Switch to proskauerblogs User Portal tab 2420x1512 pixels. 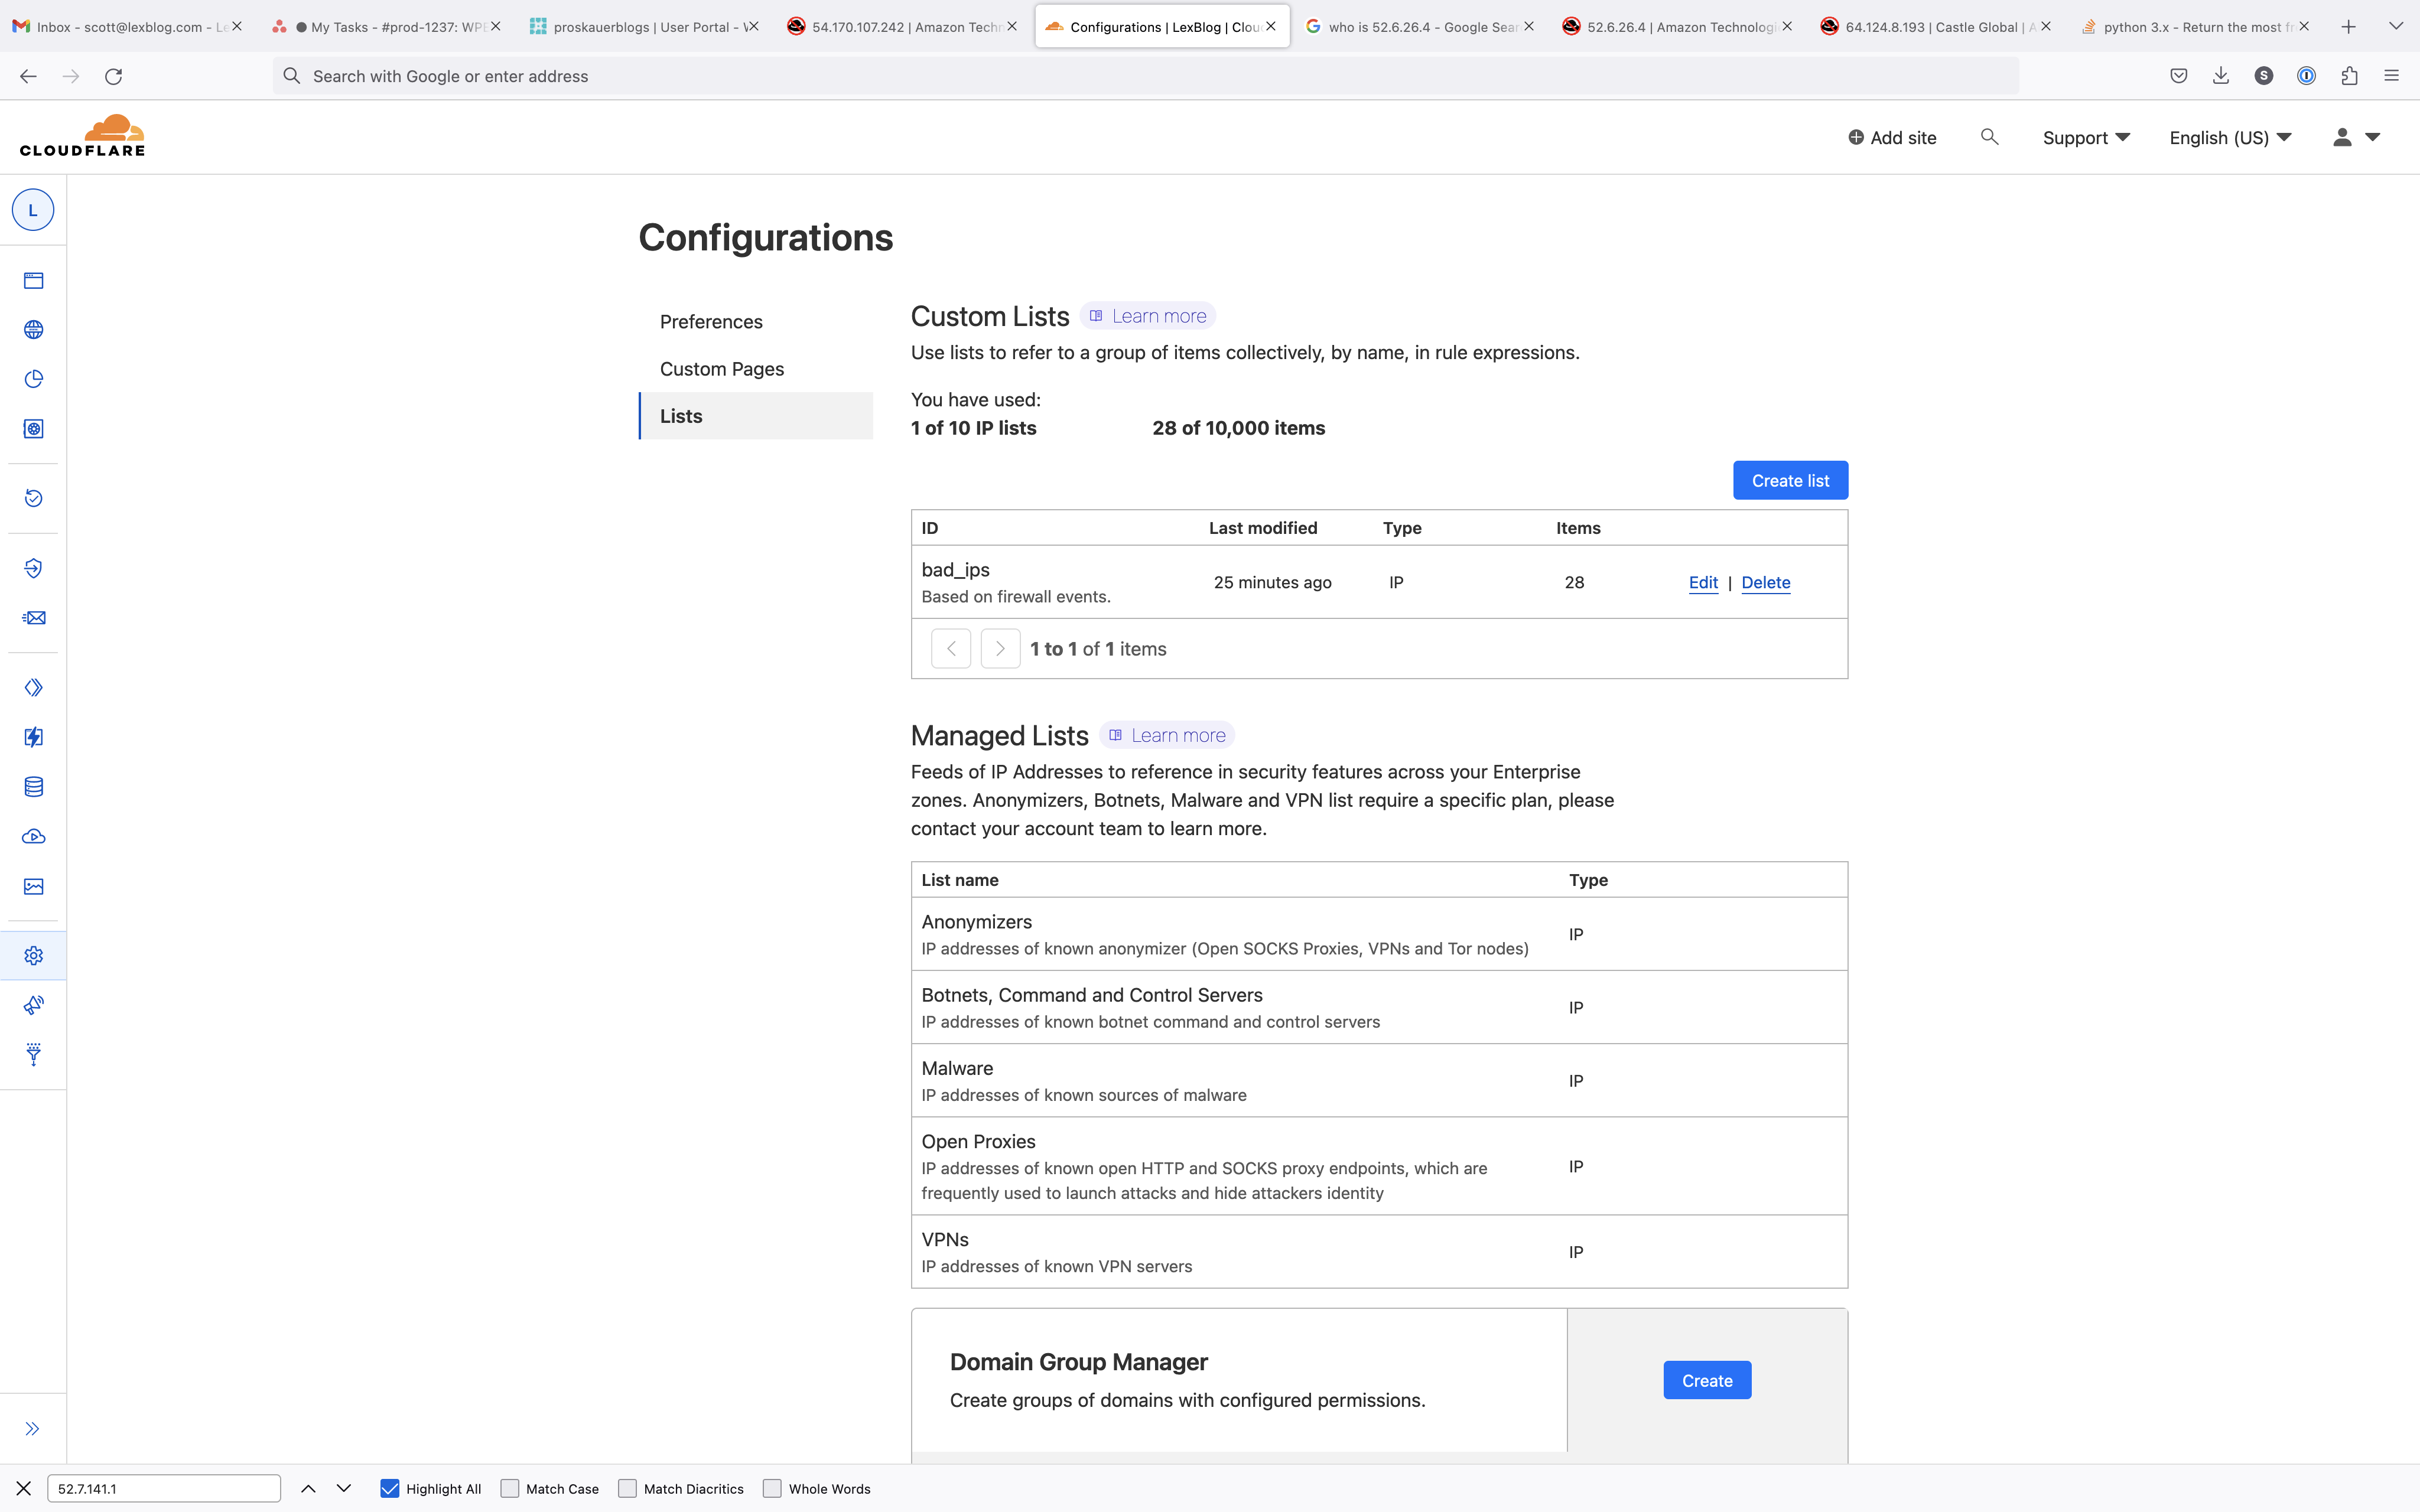coord(644,26)
